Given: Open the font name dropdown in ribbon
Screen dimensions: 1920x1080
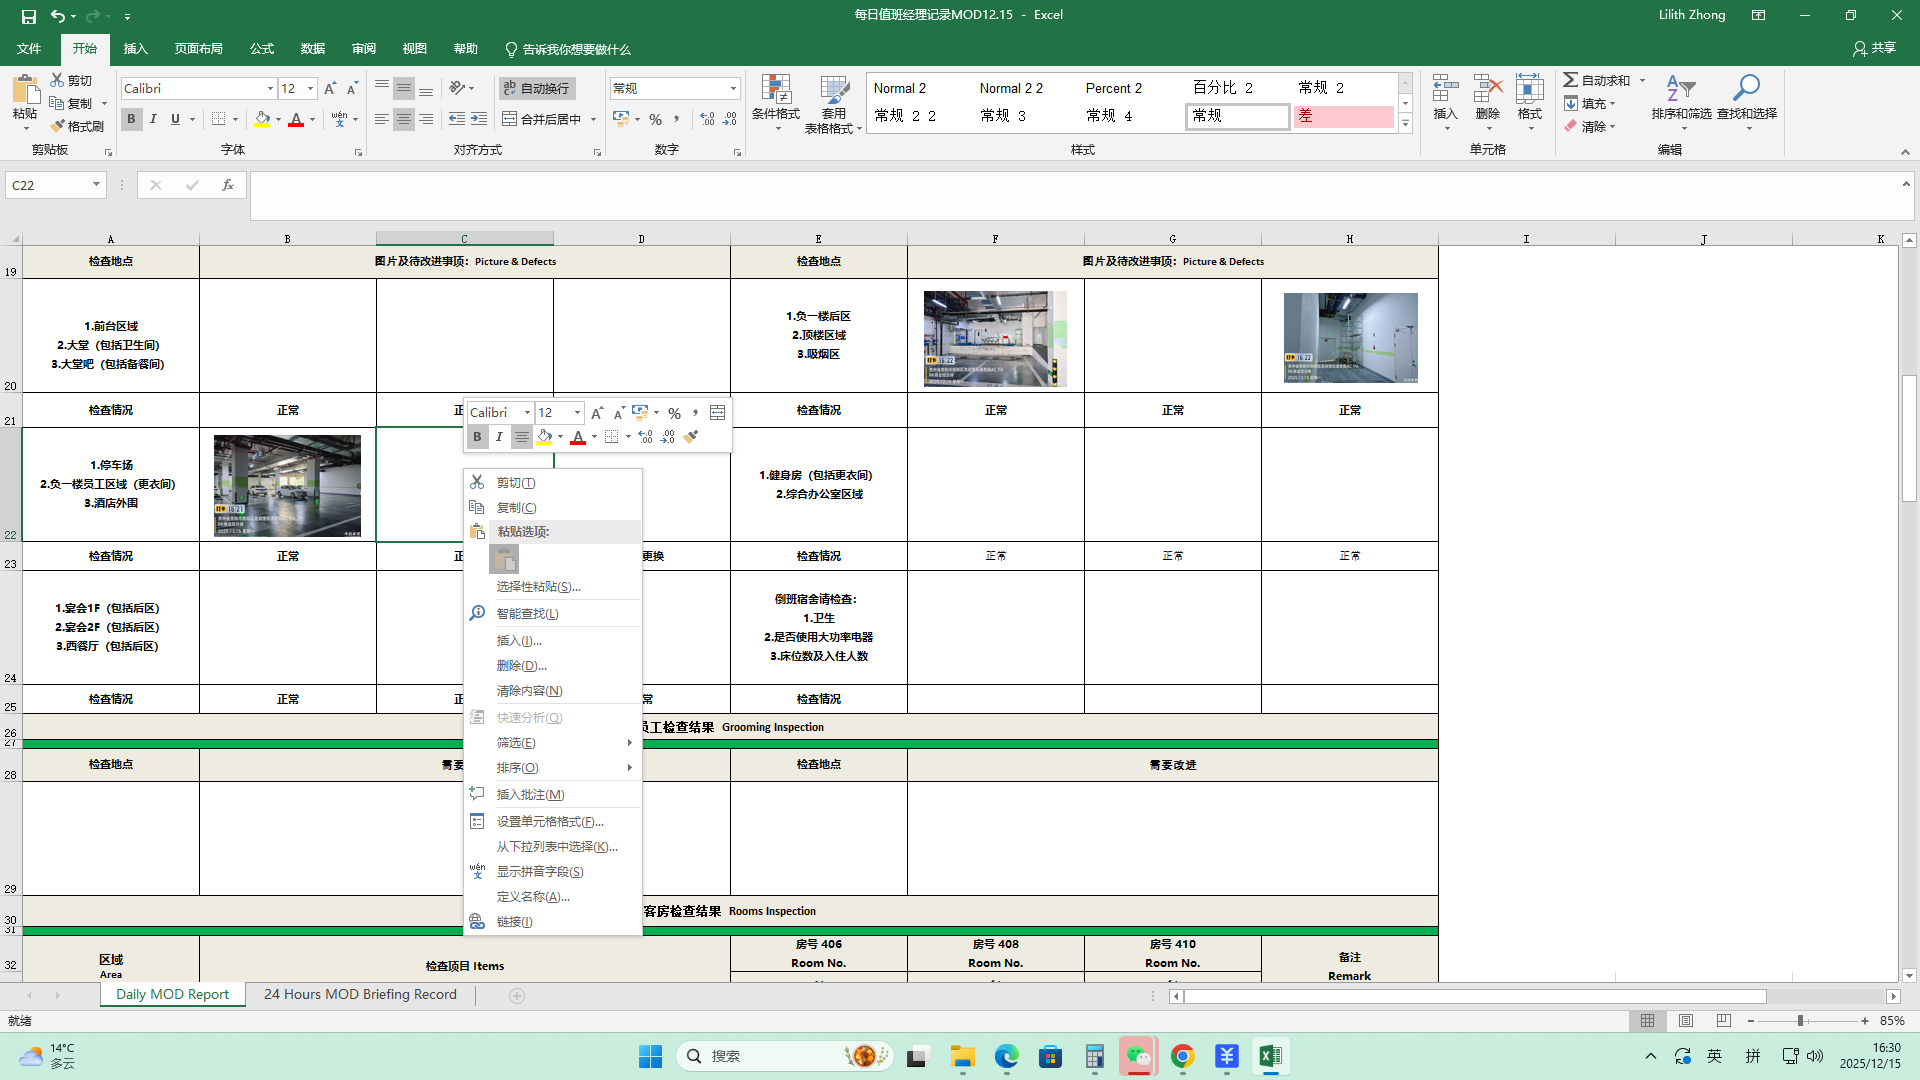Looking at the screenshot, I should pos(270,89).
